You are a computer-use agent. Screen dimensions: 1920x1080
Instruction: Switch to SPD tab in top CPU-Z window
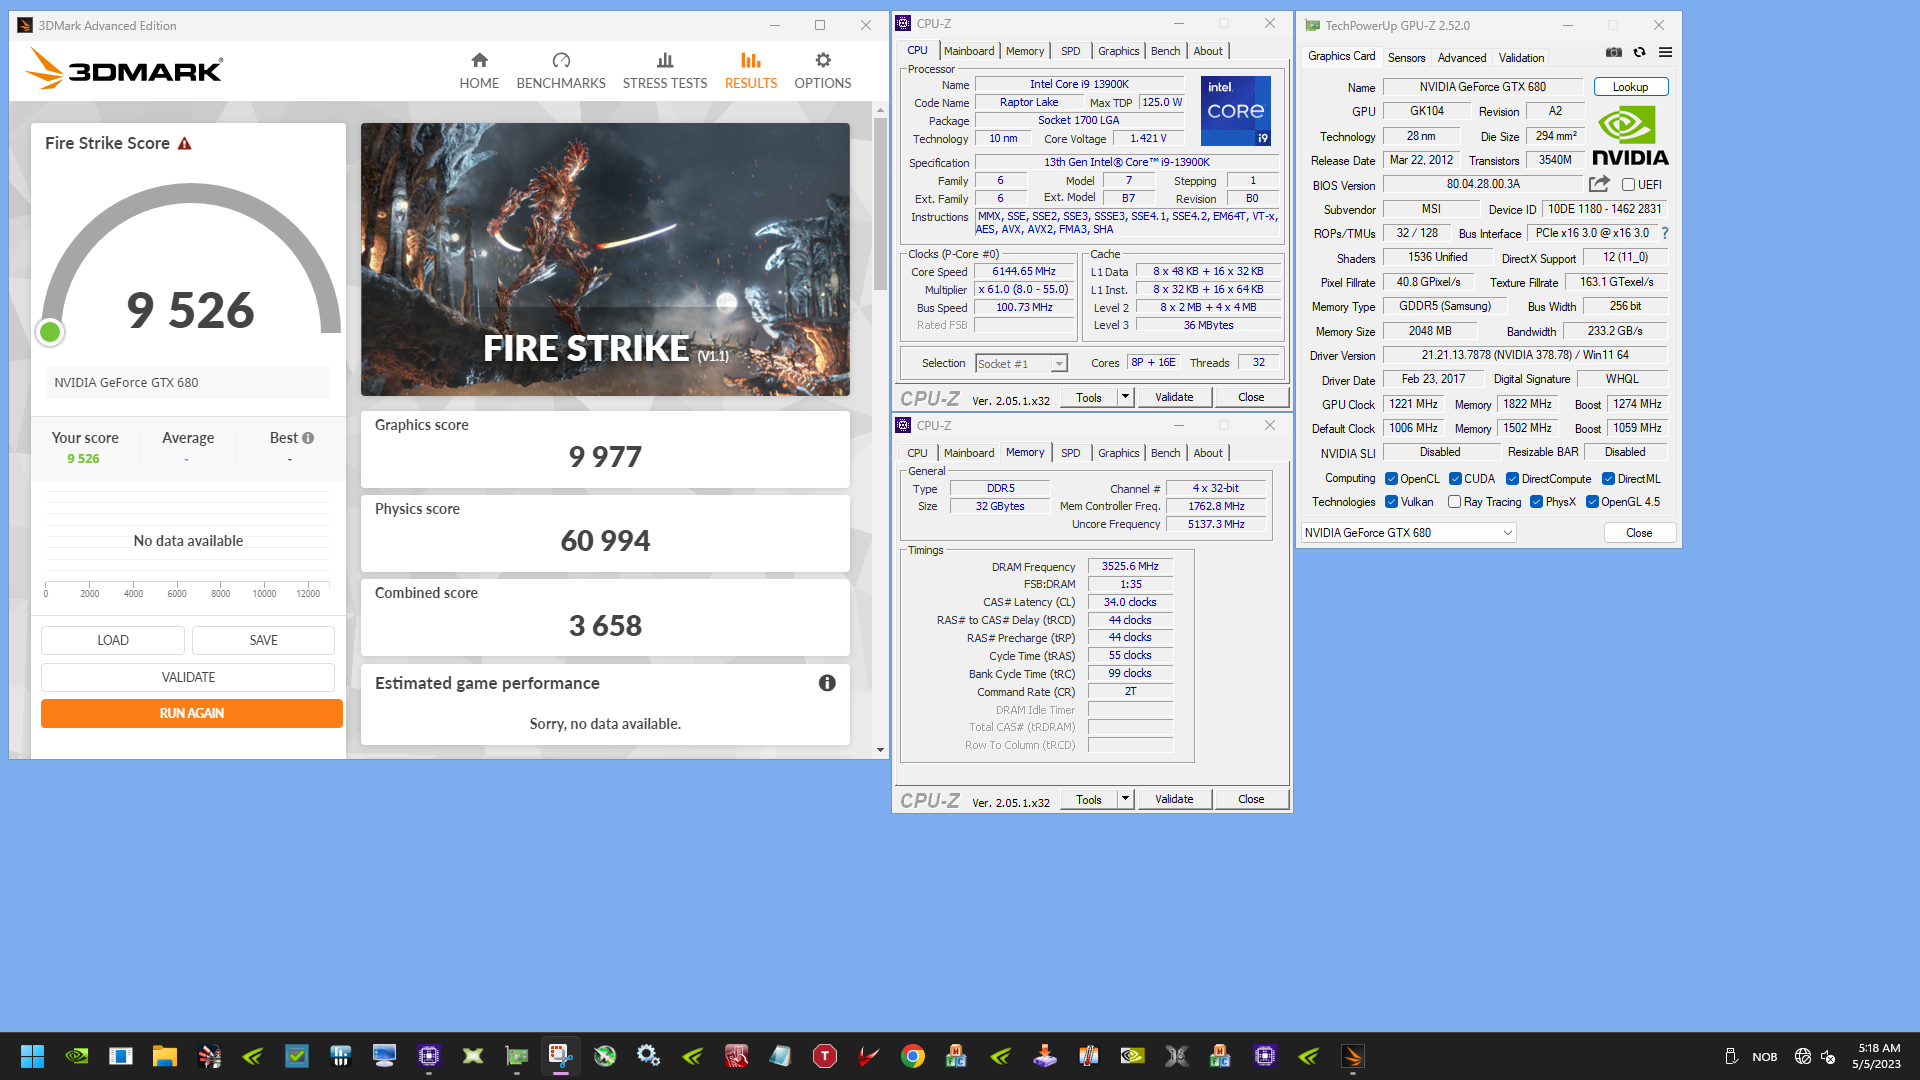pyautogui.click(x=1070, y=51)
